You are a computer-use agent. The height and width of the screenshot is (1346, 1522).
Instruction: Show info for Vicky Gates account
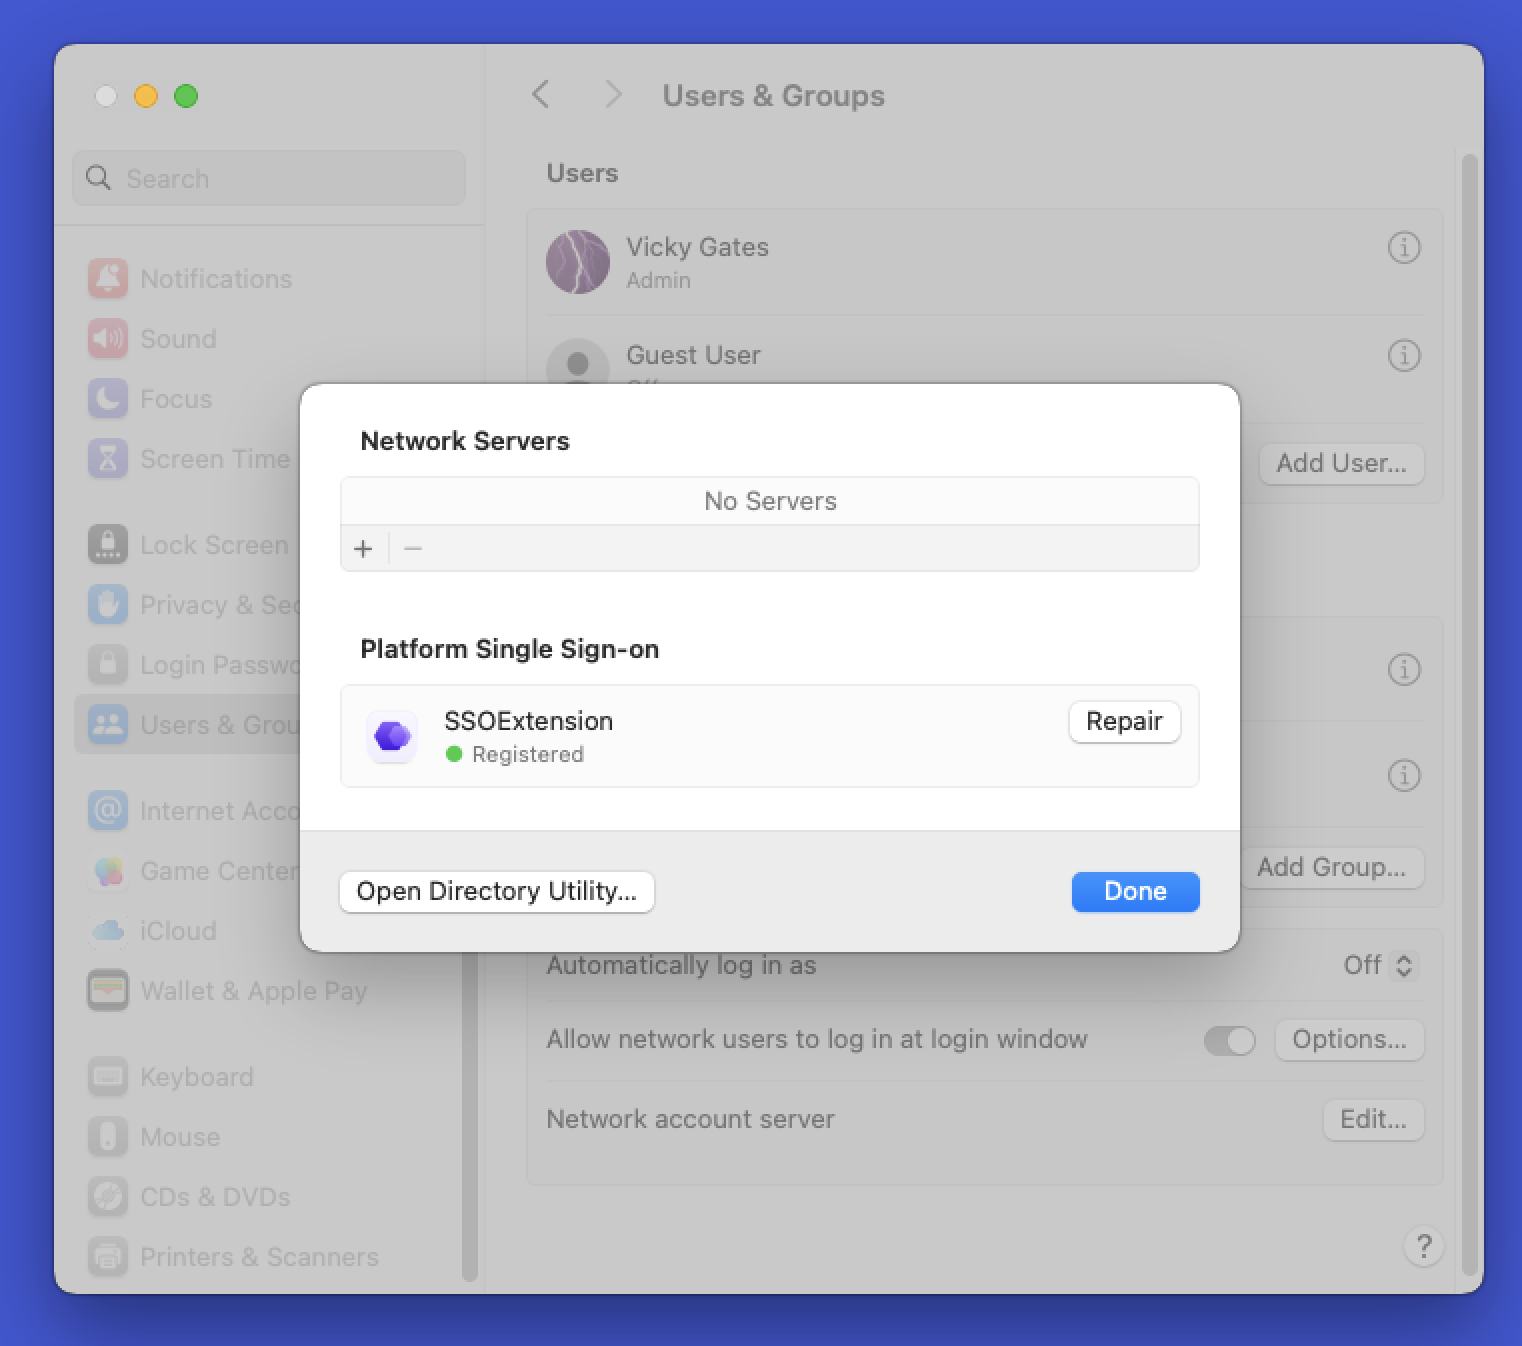click(x=1404, y=248)
